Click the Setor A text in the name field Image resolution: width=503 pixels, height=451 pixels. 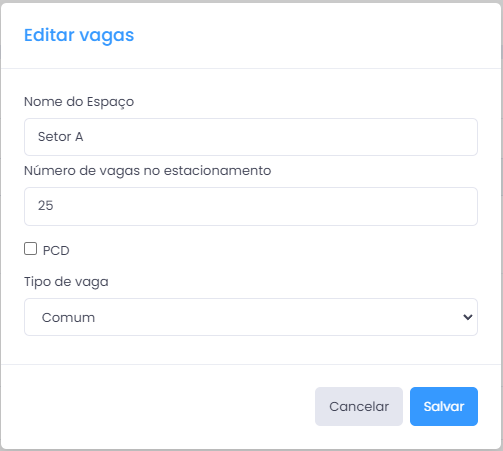(x=60, y=137)
